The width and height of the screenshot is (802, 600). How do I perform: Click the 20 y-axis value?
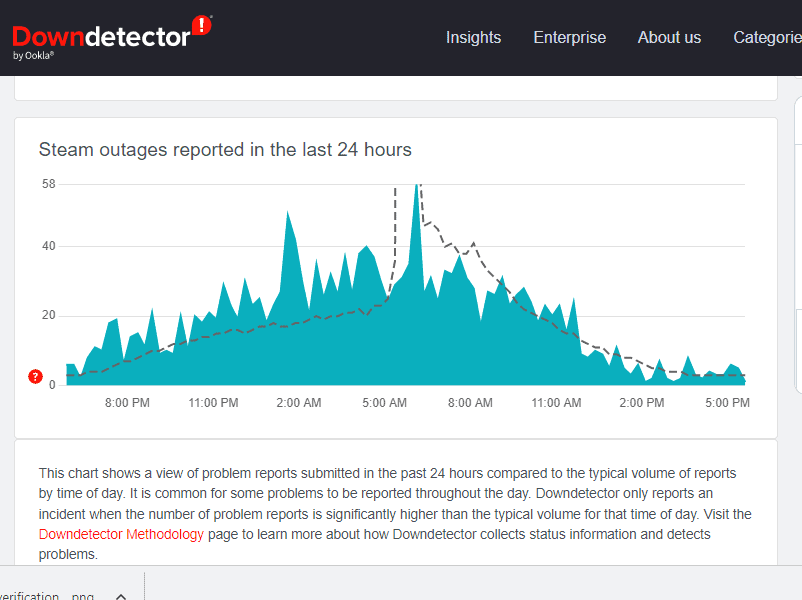coord(49,315)
